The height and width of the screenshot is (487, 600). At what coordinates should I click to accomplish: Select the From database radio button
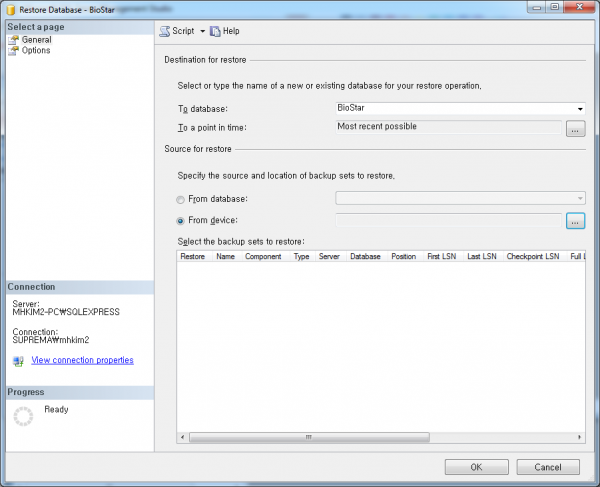coord(181,199)
